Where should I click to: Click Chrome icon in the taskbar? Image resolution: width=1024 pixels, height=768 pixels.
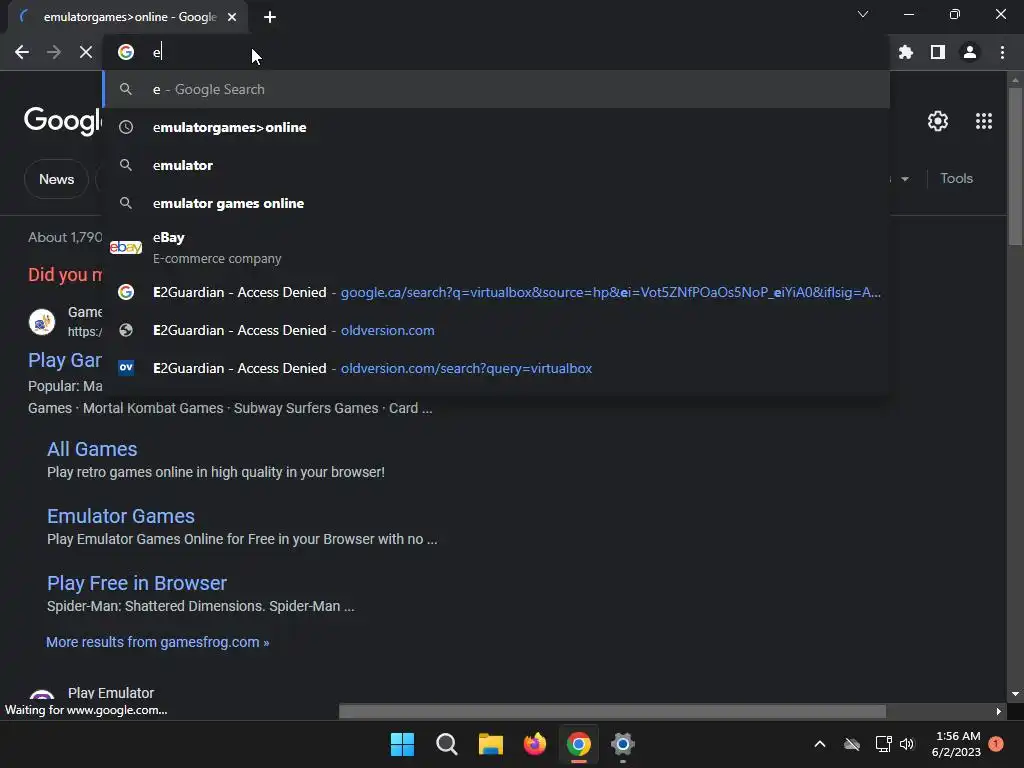pyautogui.click(x=579, y=744)
